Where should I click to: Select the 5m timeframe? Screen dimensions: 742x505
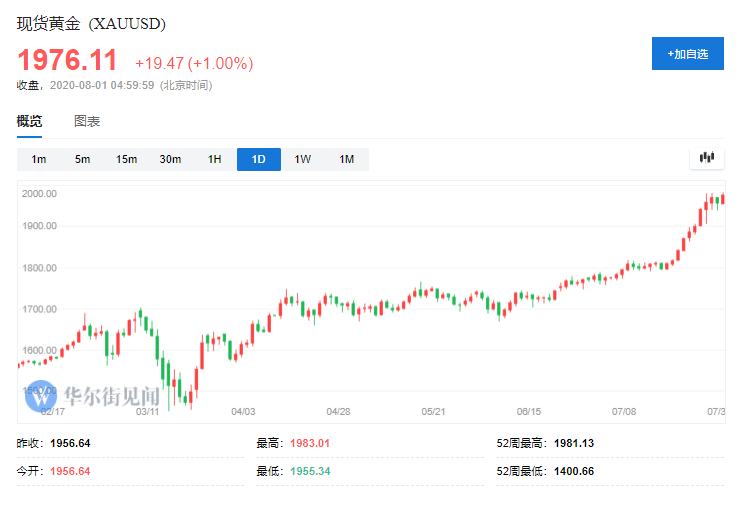tap(82, 159)
